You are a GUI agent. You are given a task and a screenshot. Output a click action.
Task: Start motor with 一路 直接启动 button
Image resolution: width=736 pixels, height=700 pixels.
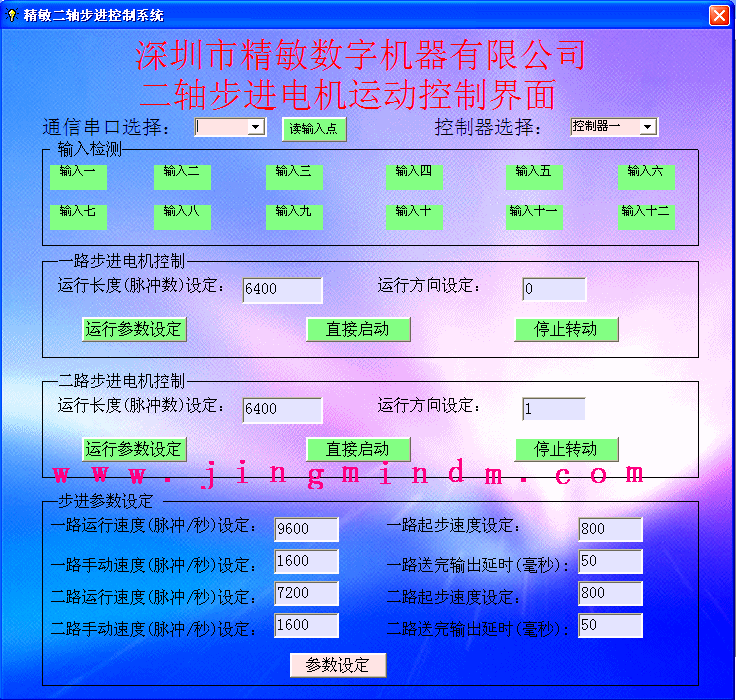[358, 329]
